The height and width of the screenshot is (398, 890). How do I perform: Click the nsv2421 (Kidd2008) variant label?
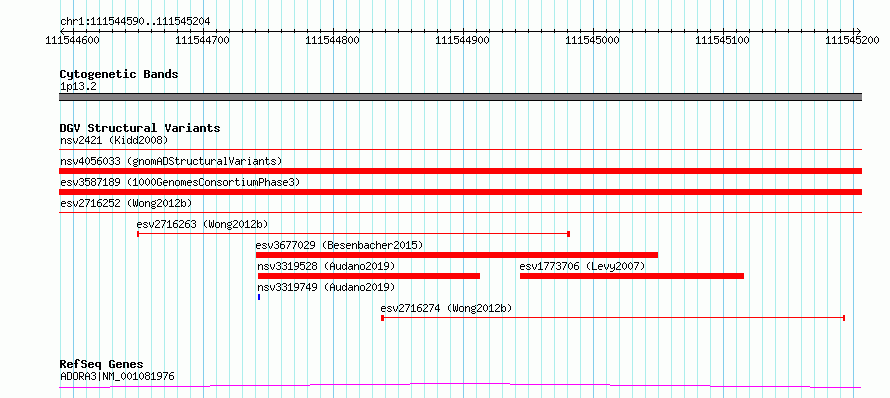(114, 140)
